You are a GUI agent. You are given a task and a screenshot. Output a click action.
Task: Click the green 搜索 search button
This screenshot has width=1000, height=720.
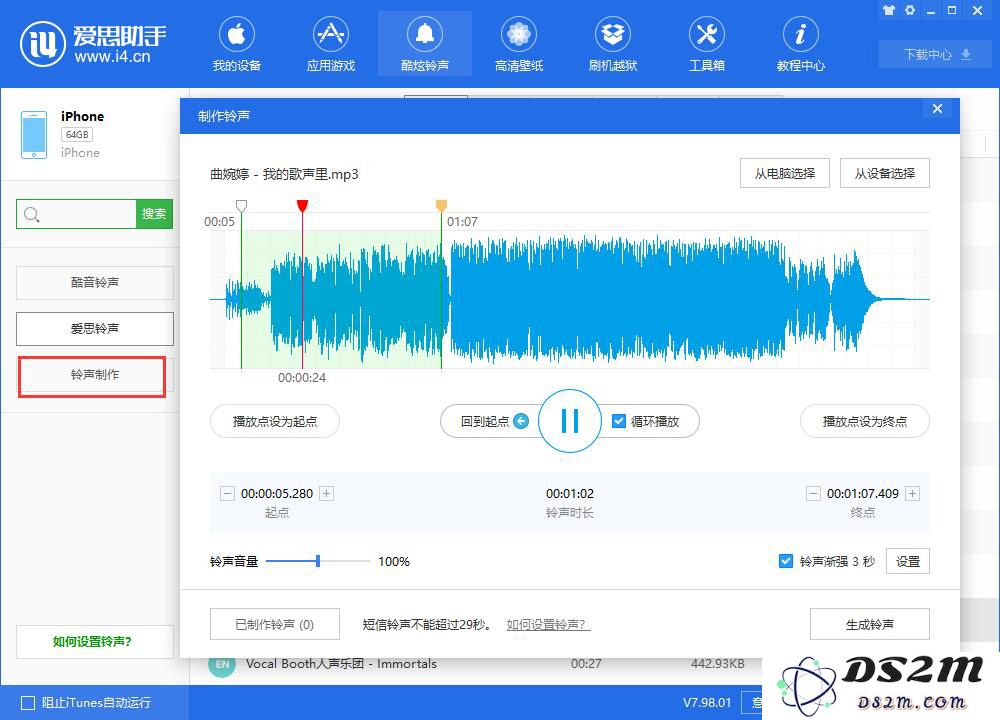pyautogui.click(x=154, y=214)
